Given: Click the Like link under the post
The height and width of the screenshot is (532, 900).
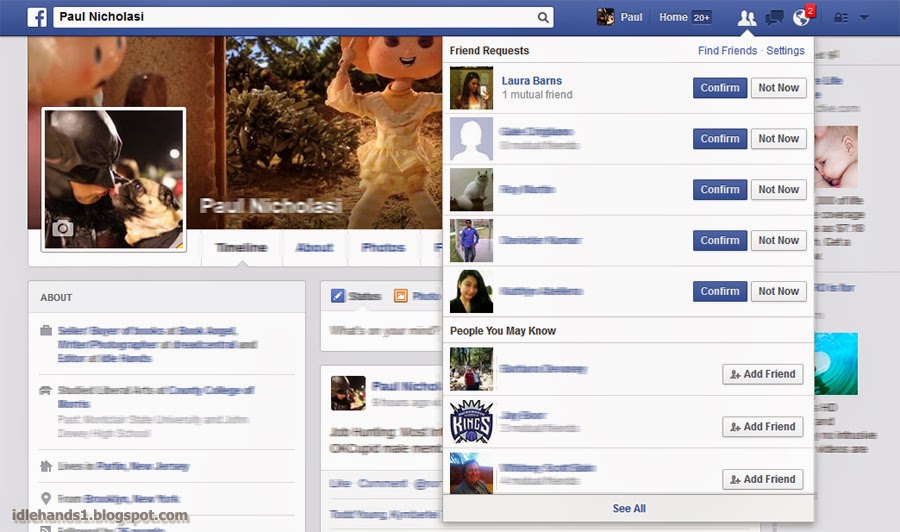Looking at the screenshot, I should [x=340, y=484].
